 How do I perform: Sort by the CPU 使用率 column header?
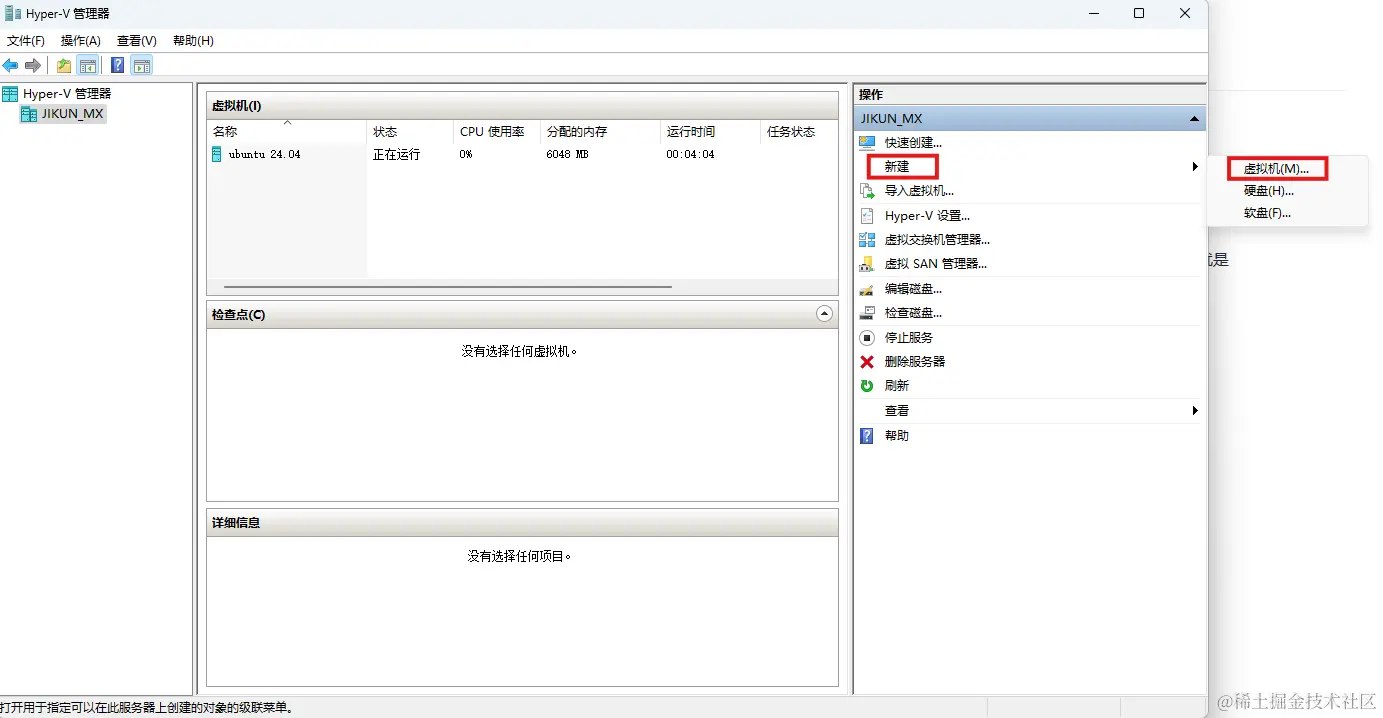[497, 132]
